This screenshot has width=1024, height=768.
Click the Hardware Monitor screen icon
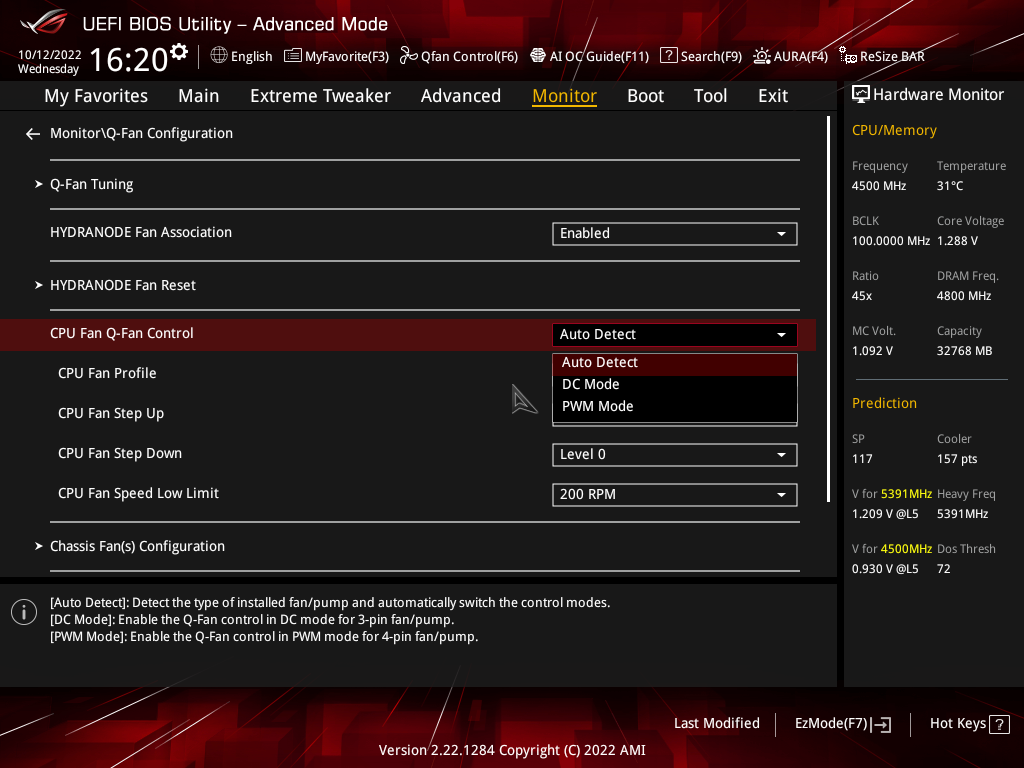pyautogui.click(x=861, y=95)
